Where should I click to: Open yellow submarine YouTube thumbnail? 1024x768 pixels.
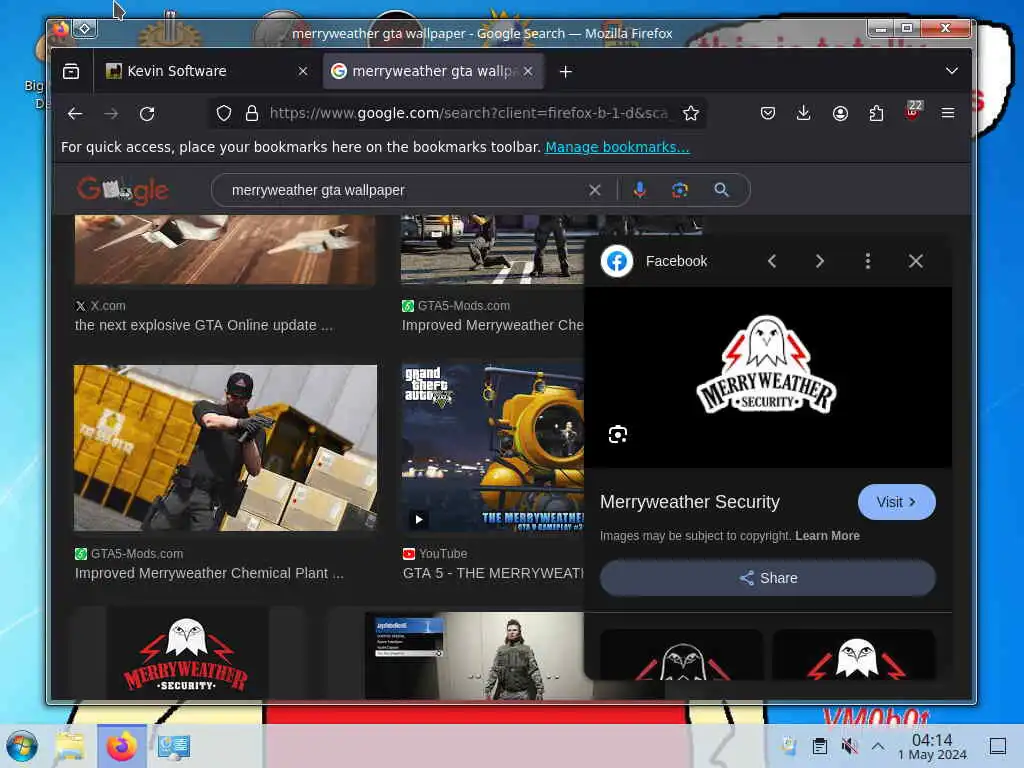click(x=493, y=448)
